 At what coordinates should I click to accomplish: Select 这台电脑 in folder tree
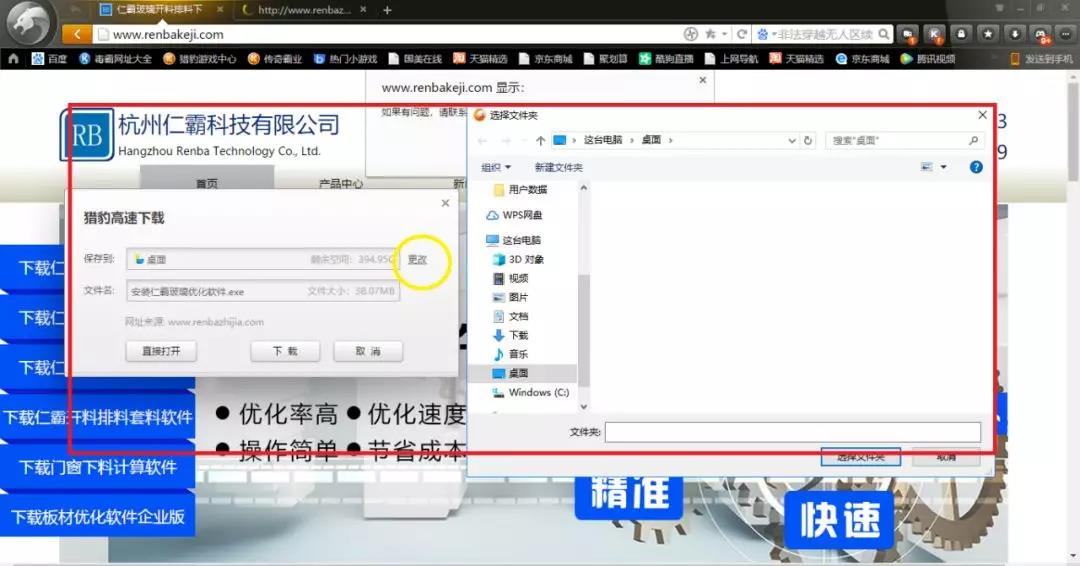(513, 240)
